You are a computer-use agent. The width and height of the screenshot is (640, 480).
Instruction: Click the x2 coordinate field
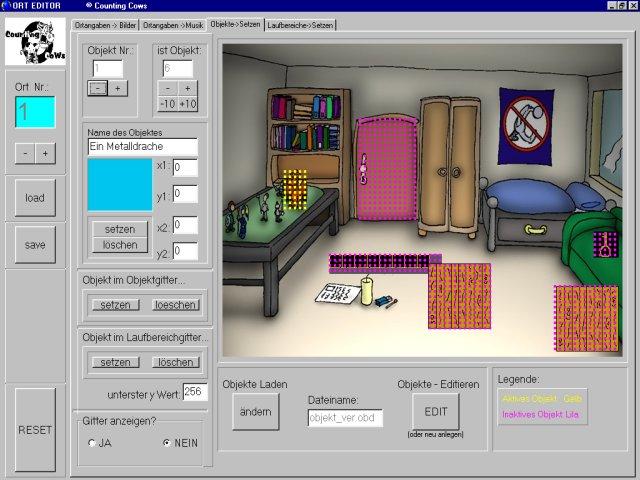coord(185,225)
